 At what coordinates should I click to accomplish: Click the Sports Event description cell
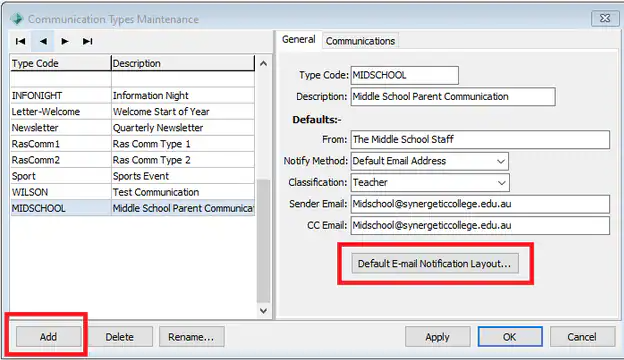pyautogui.click(x=183, y=176)
